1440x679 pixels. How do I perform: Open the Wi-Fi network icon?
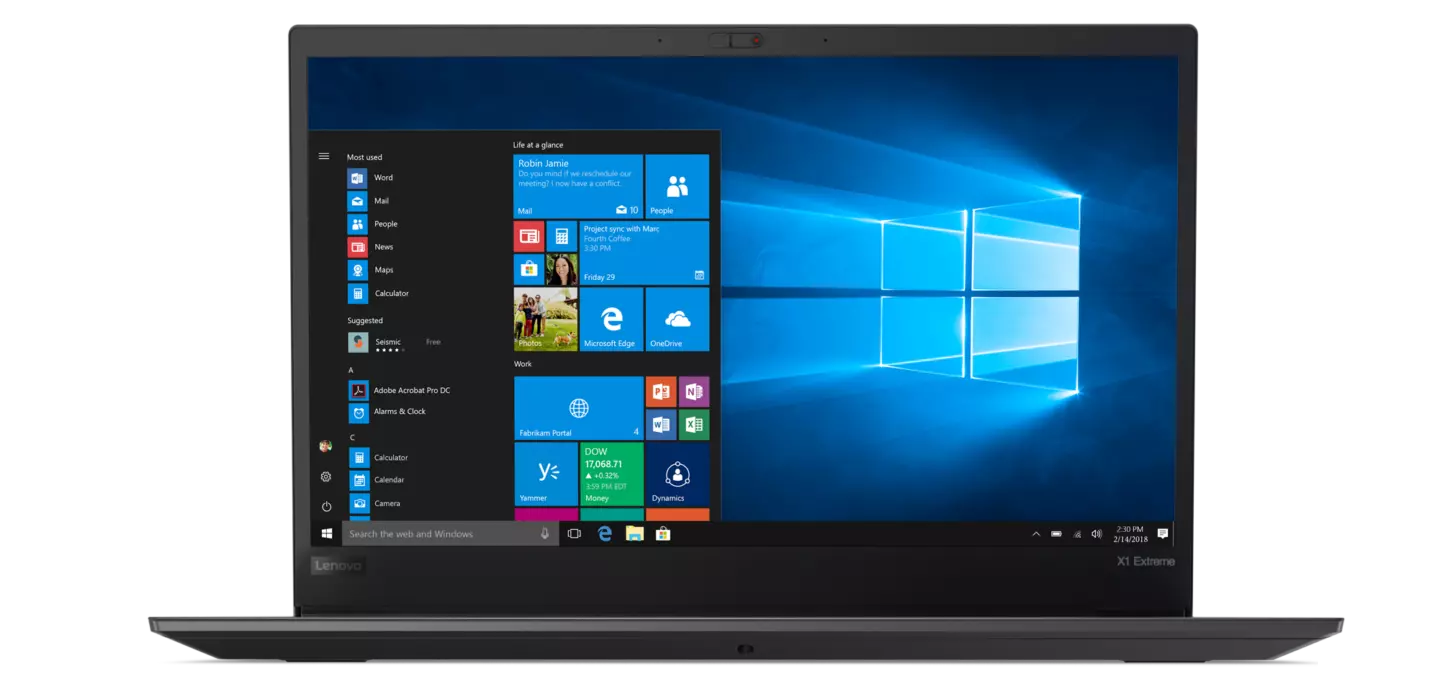1077,534
